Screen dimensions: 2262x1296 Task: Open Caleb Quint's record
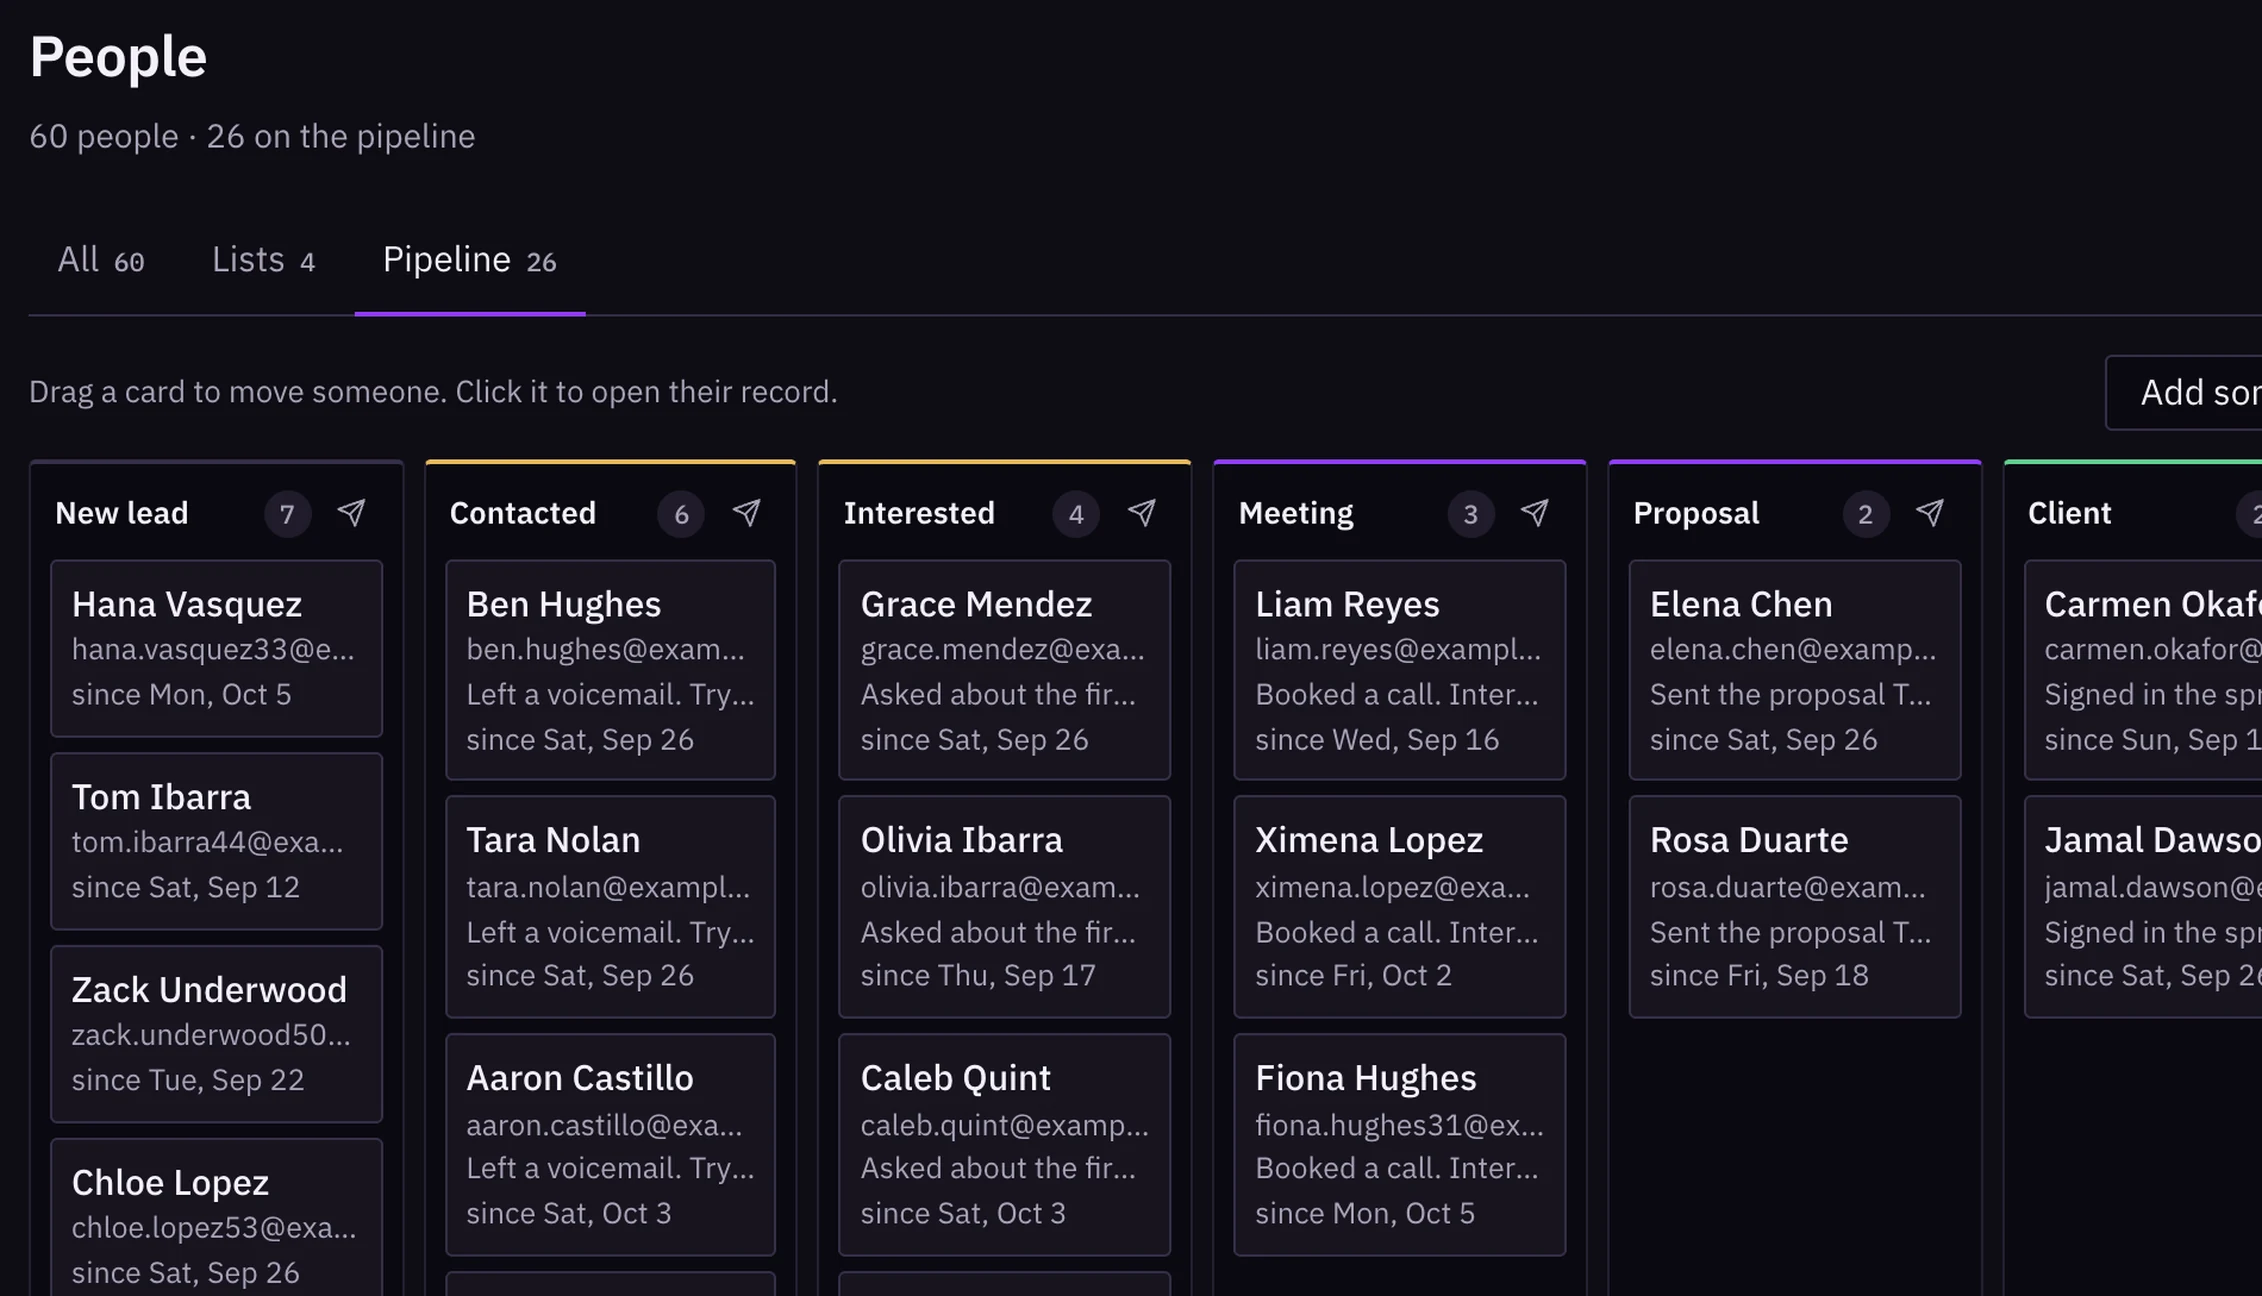[x=1004, y=1145]
